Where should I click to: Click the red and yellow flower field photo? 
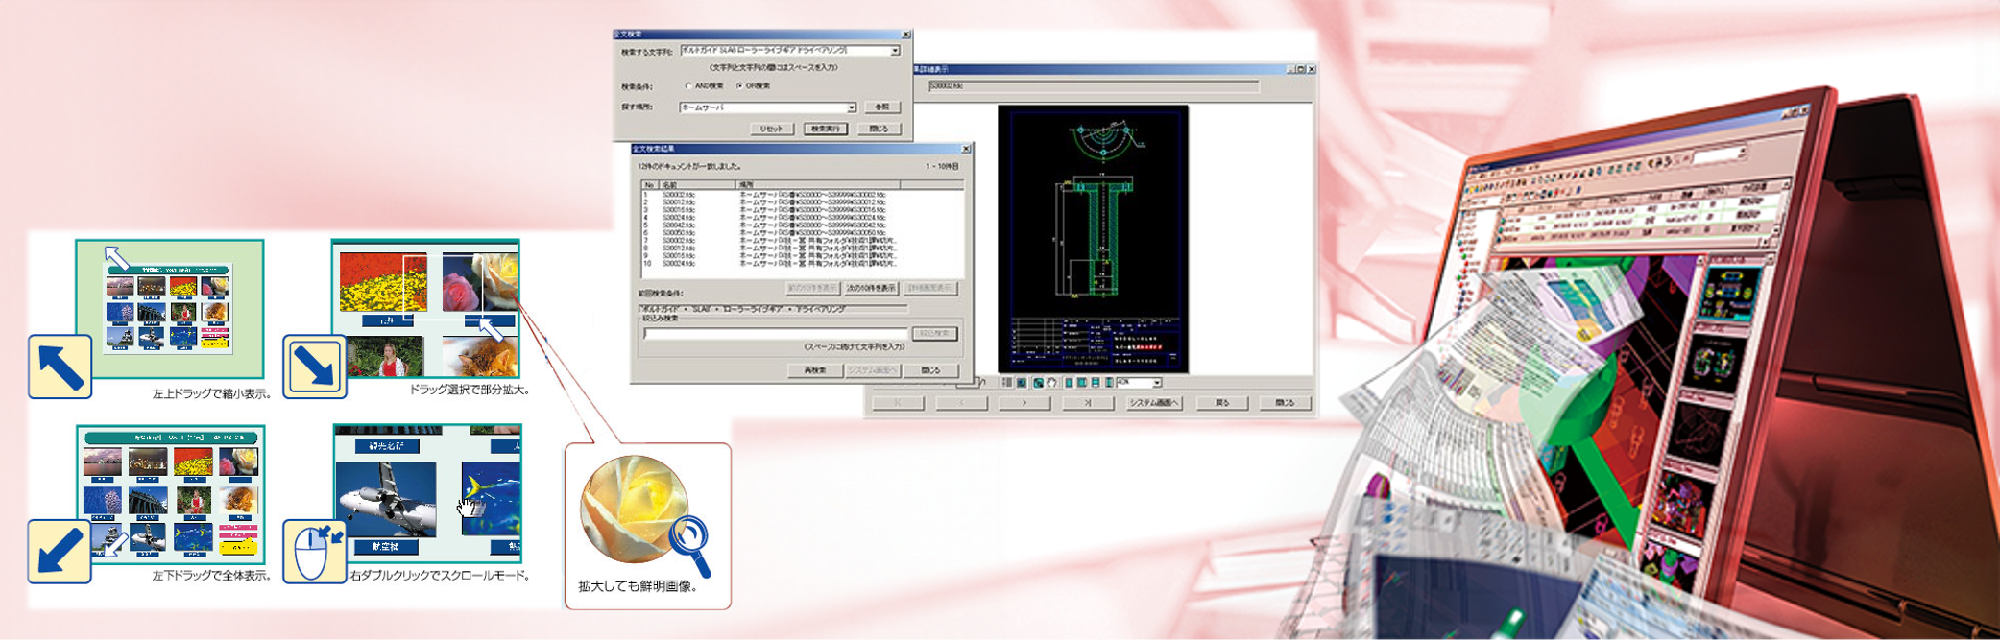coord(383,282)
